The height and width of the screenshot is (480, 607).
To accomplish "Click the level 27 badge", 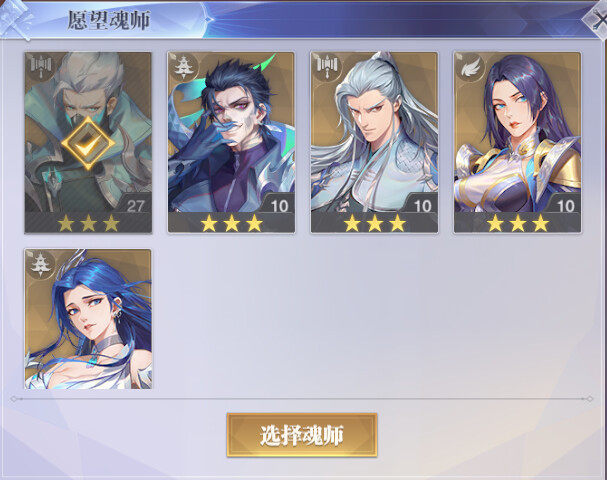I will pyautogui.click(x=135, y=205).
